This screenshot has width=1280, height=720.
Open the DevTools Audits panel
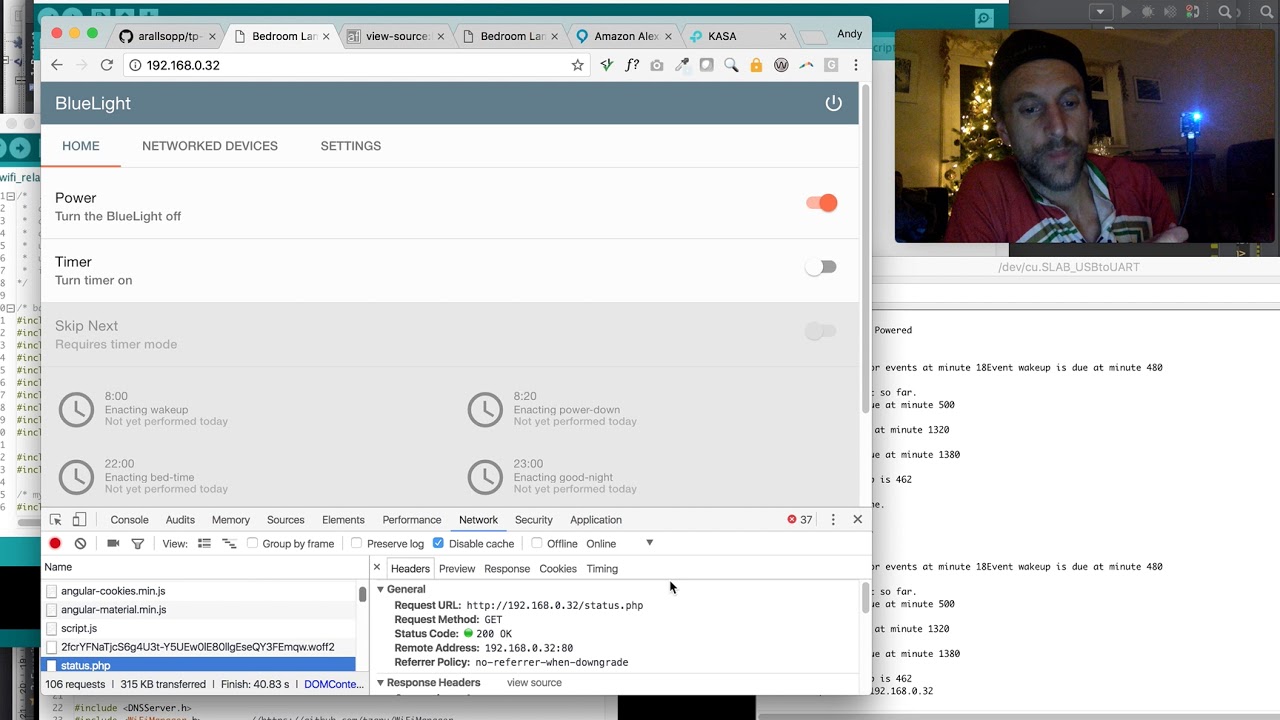click(180, 520)
